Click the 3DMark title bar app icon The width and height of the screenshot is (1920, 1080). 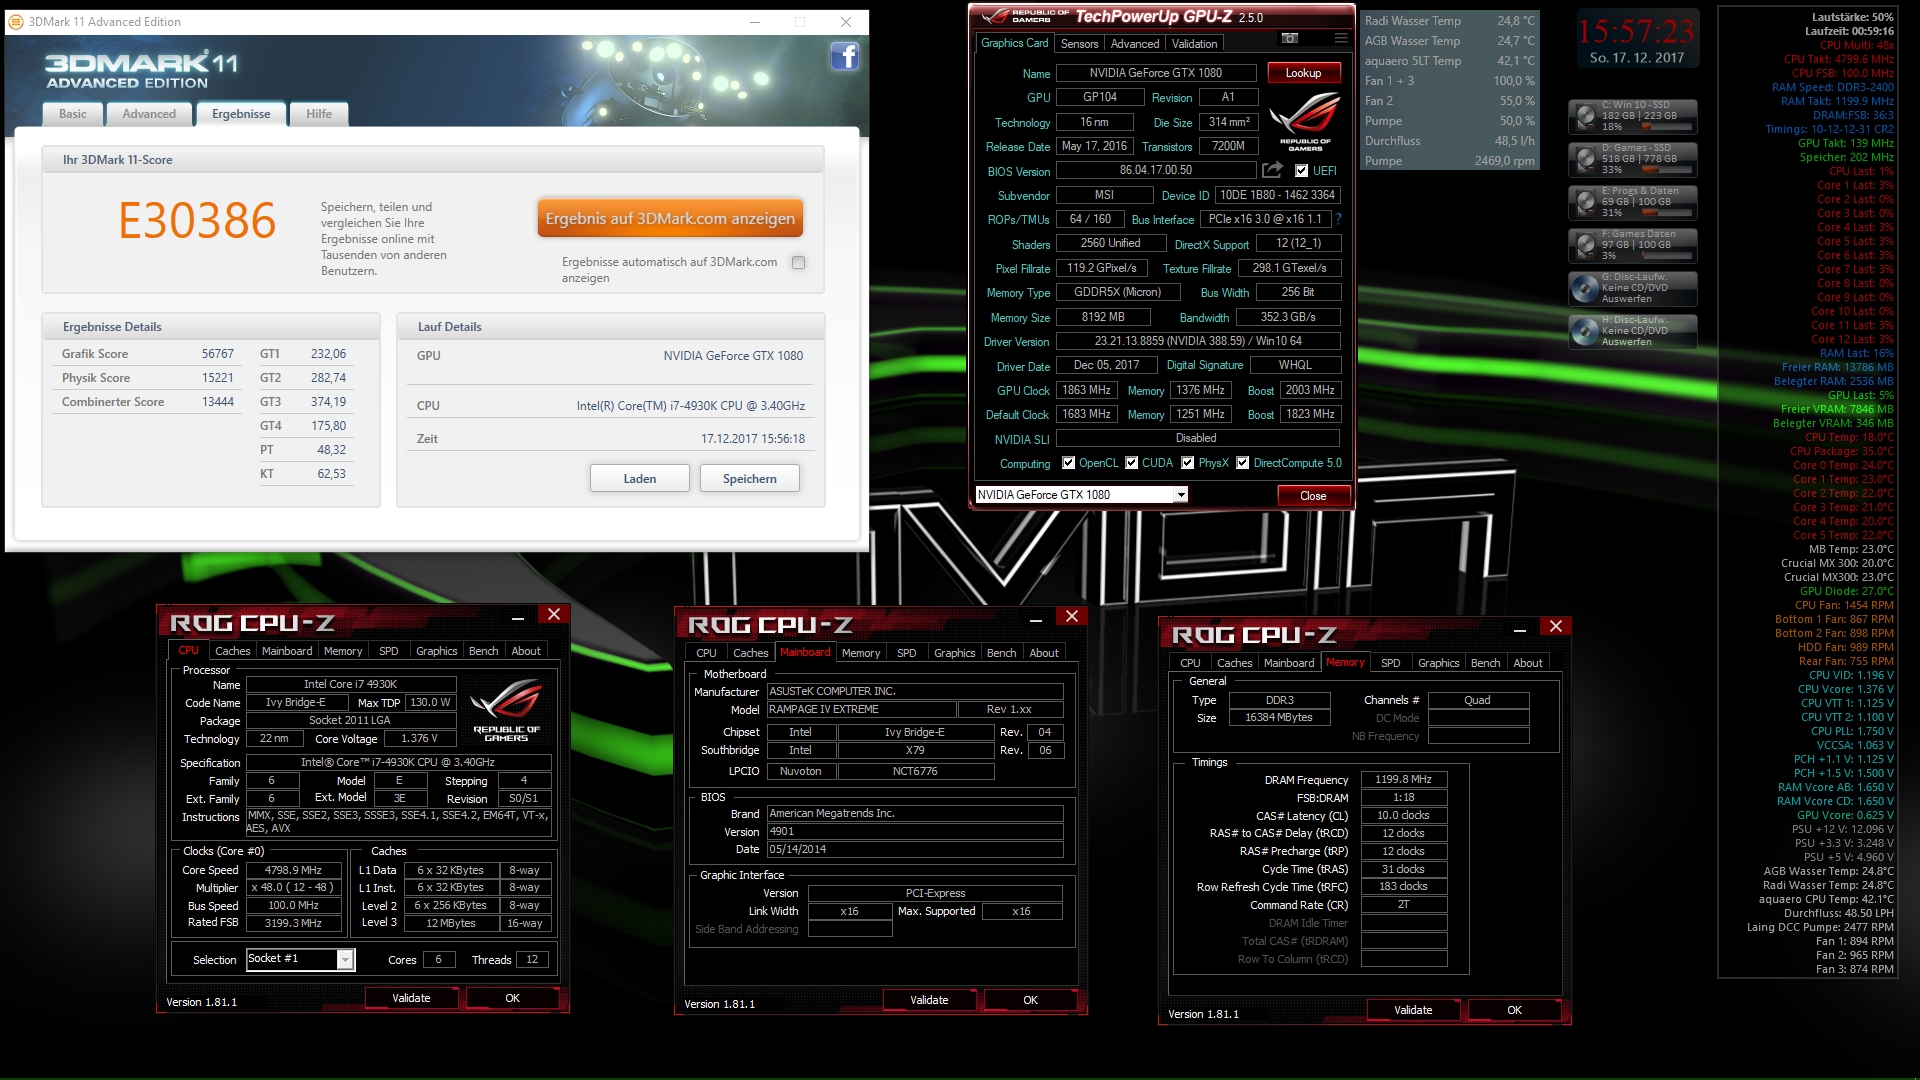click(x=16, y=21)
